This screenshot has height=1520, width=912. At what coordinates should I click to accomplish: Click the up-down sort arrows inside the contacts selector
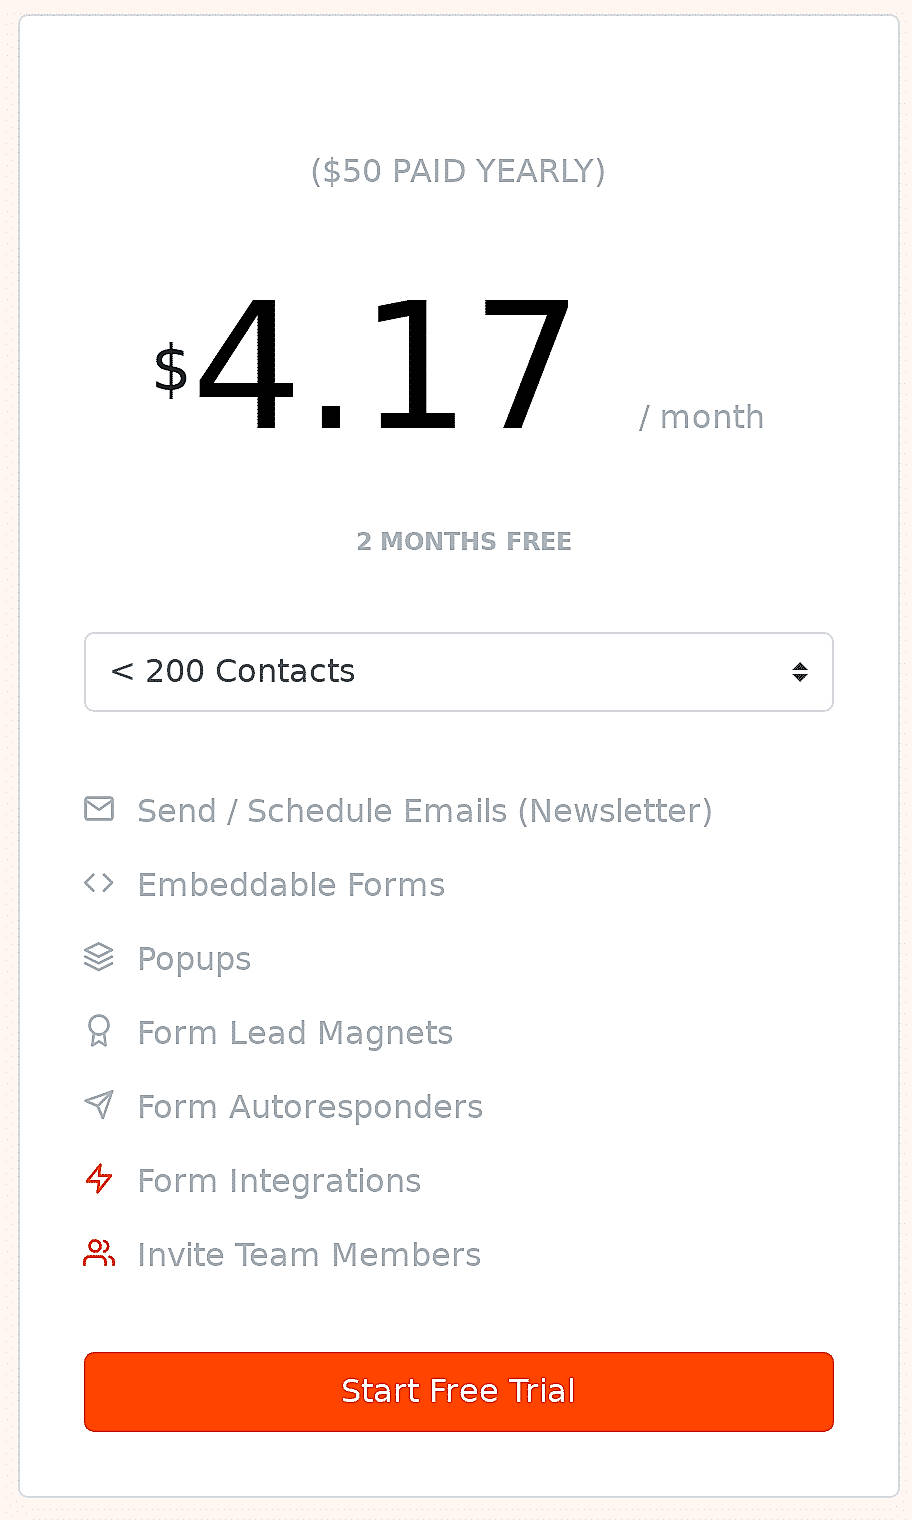(799, 672)
